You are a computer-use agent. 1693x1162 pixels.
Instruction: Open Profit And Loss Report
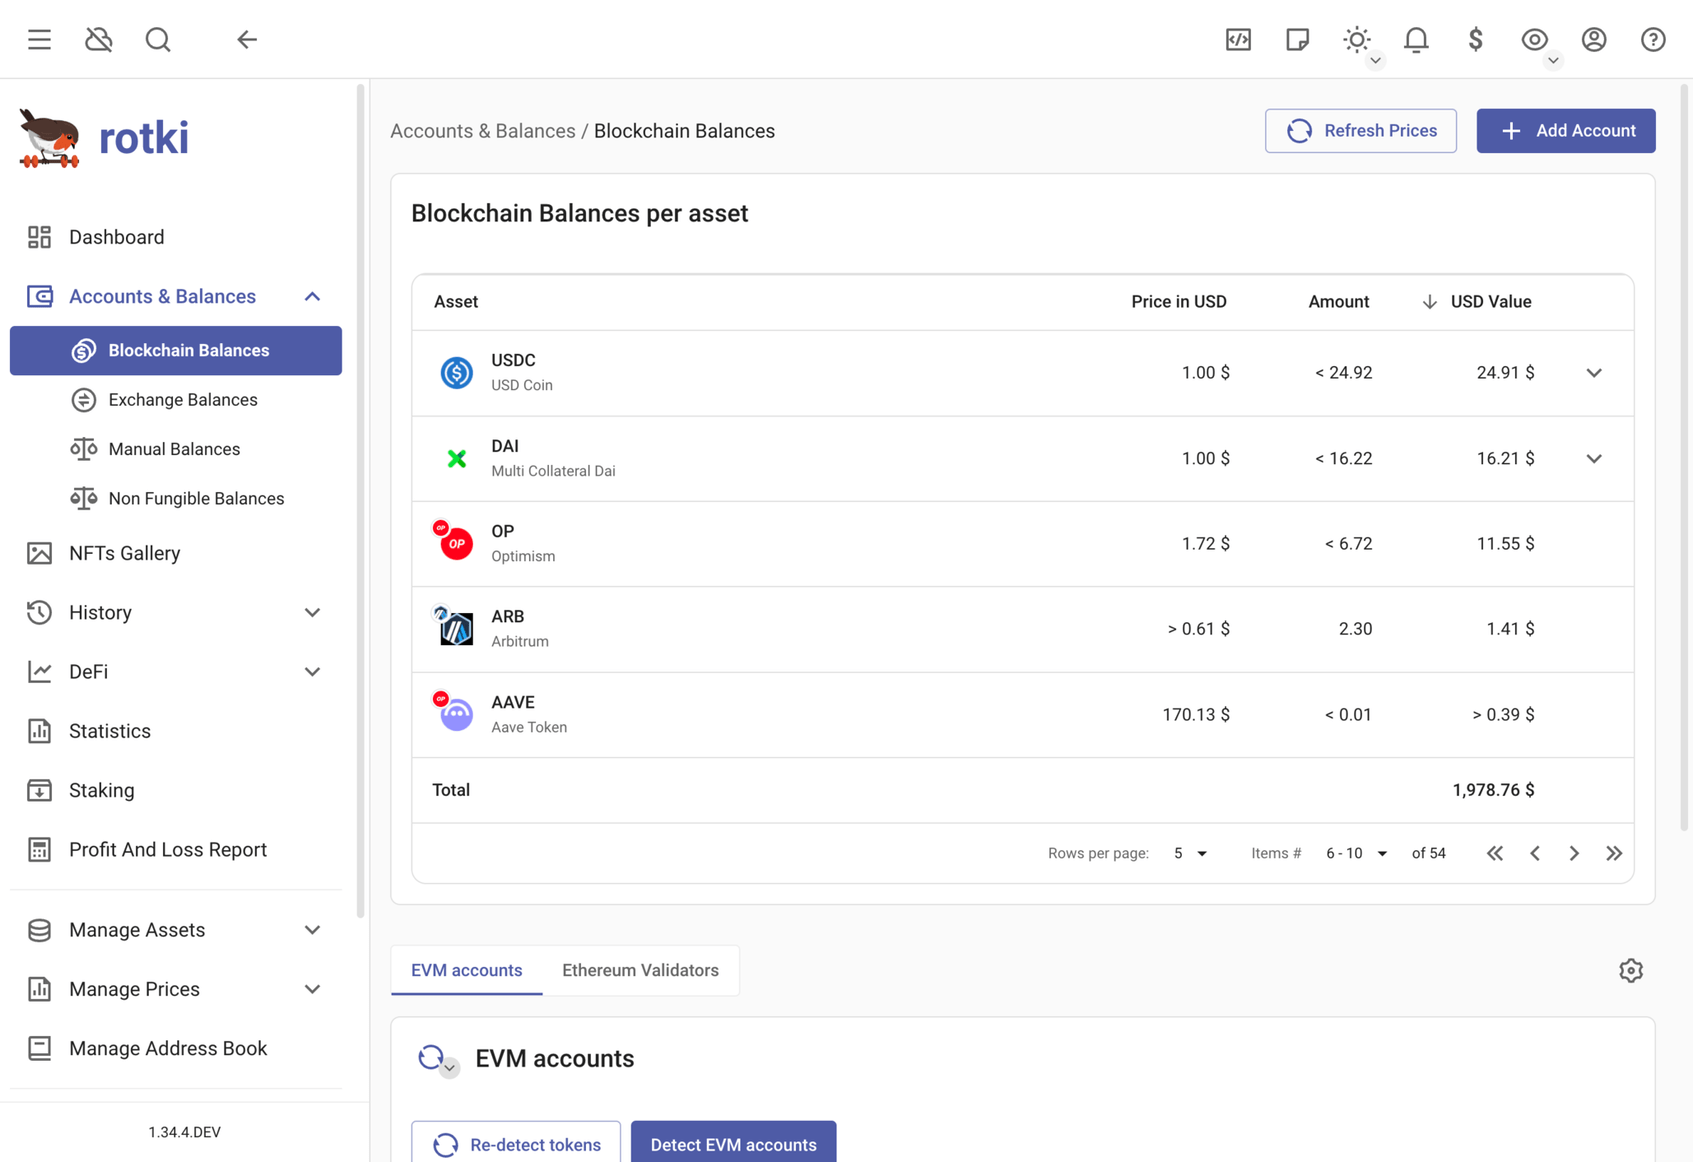click(176, 850)
